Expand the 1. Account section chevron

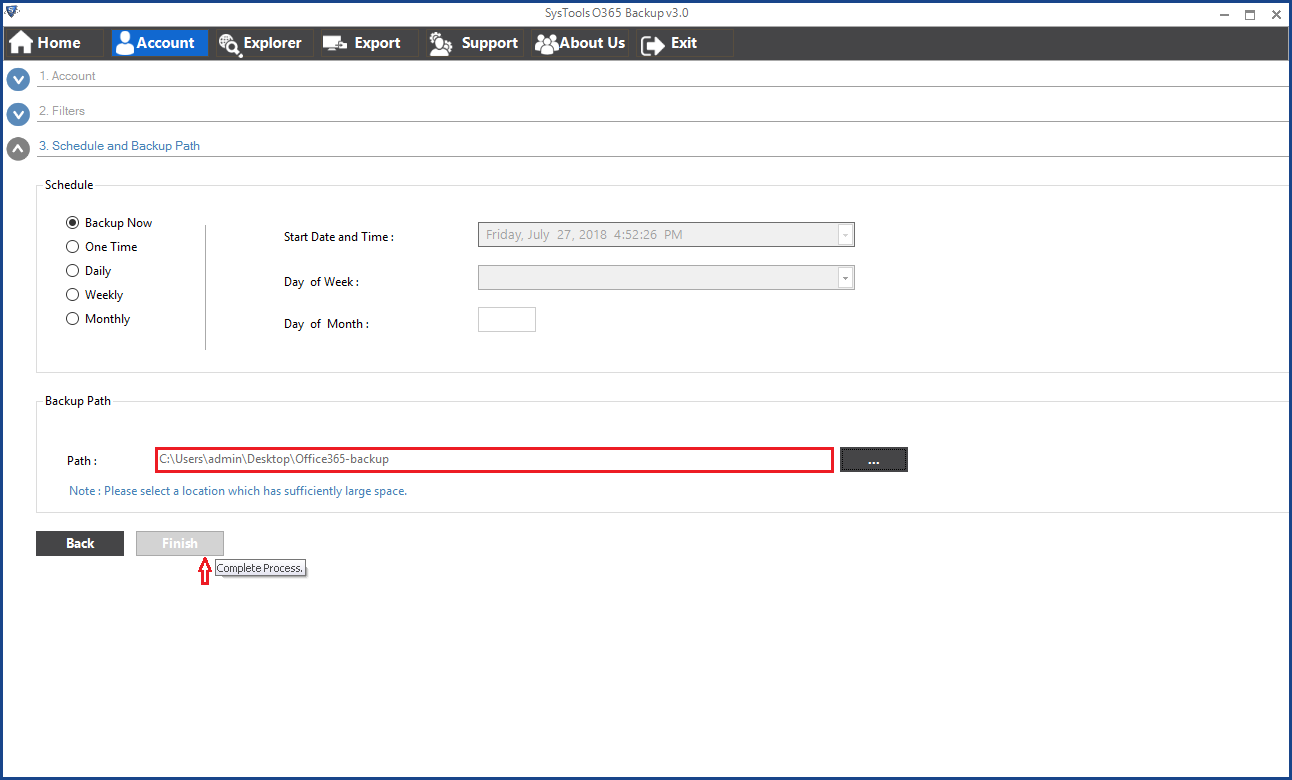point(18,80)
